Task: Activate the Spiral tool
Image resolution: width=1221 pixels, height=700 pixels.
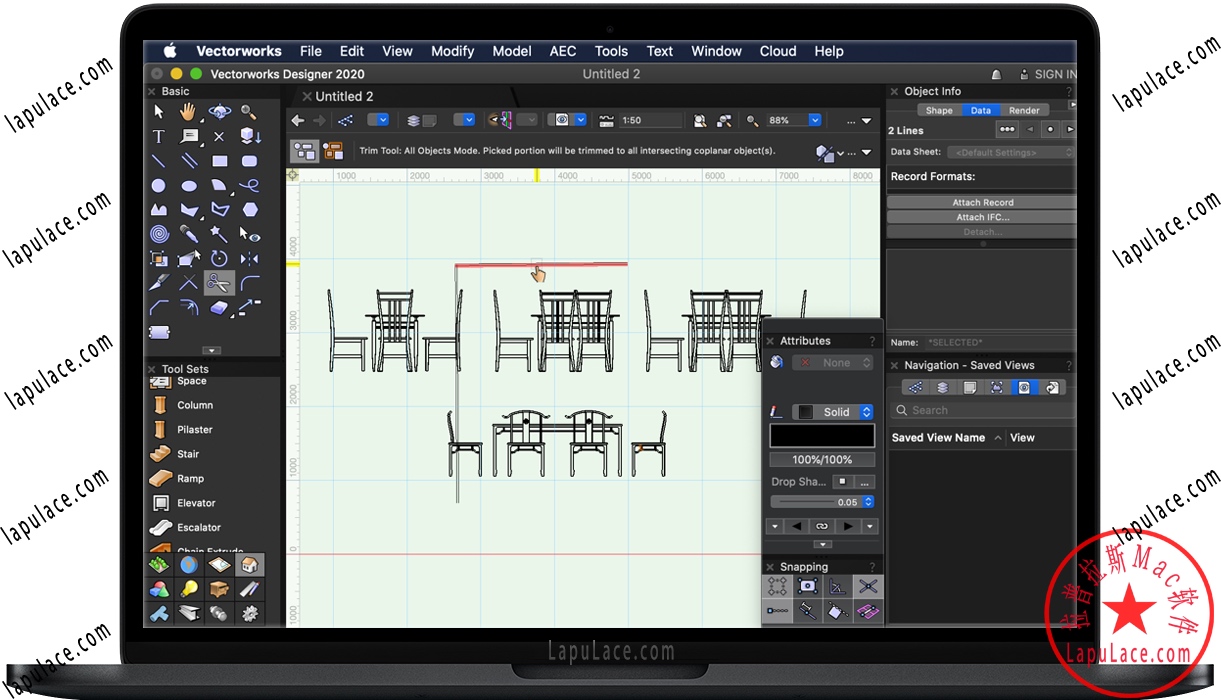Action: pyautogui.click(x=158, y=233)
